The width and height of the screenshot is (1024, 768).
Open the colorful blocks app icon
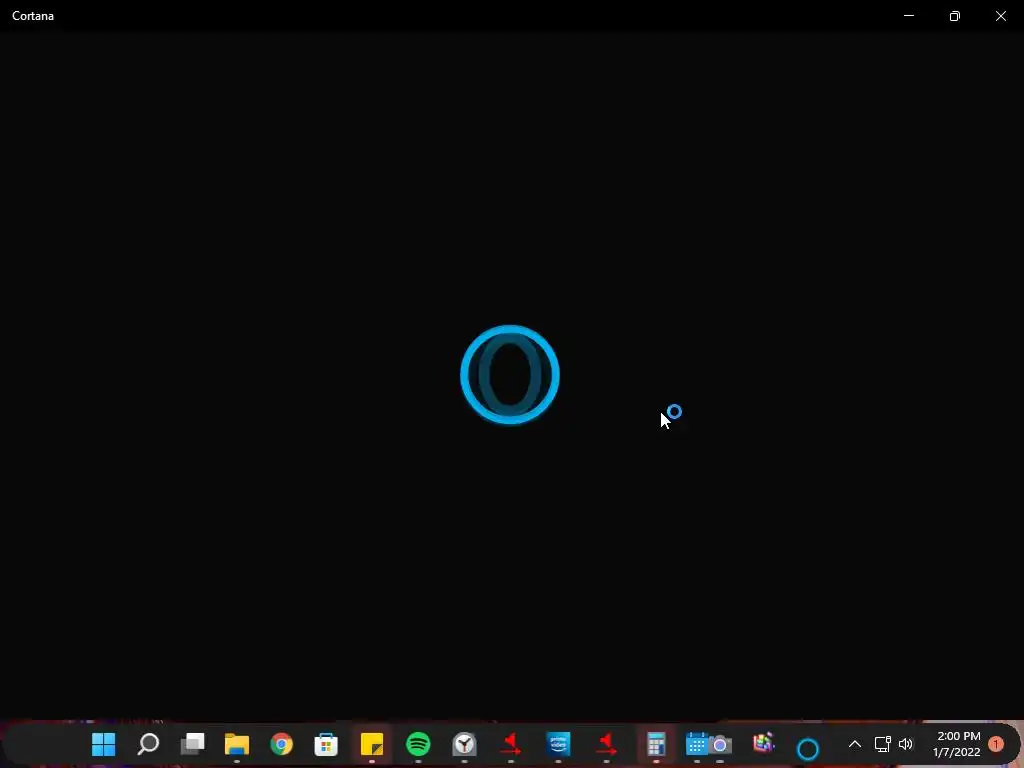763,743
